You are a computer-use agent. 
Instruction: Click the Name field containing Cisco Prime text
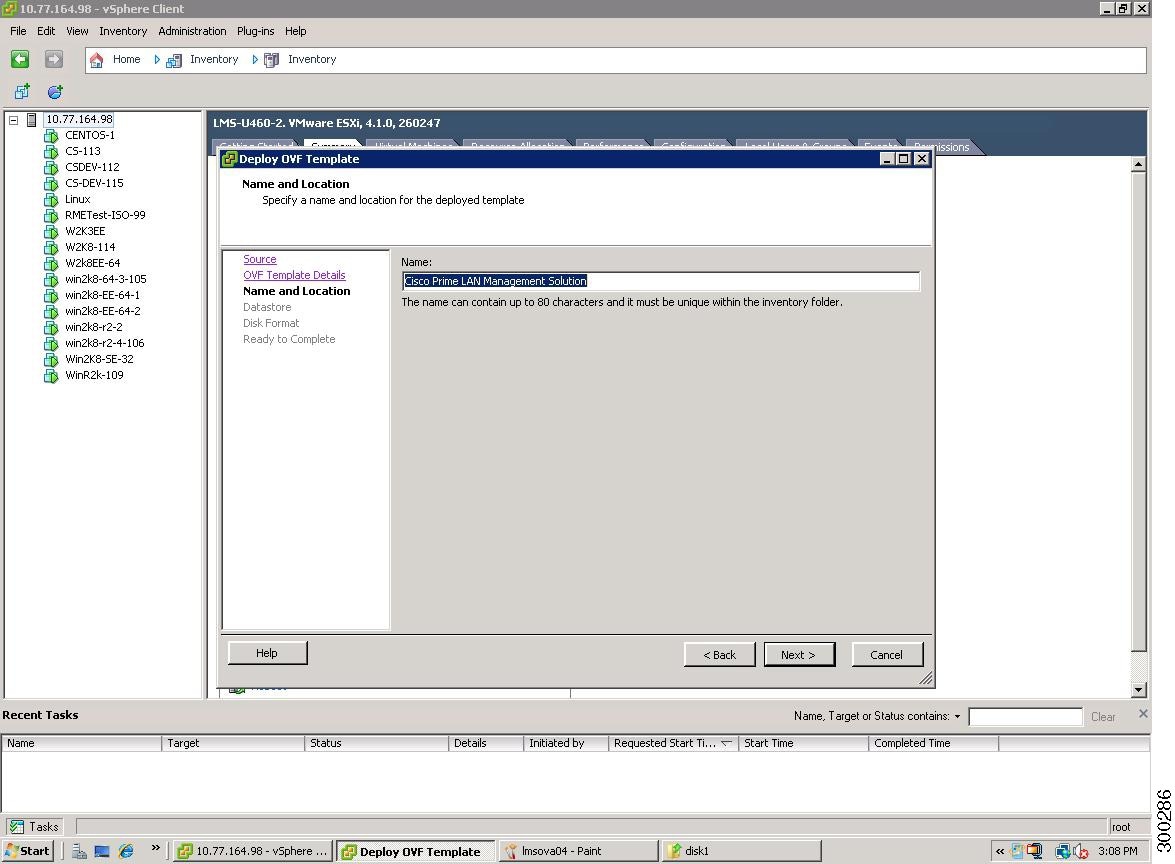coord(660,281)
